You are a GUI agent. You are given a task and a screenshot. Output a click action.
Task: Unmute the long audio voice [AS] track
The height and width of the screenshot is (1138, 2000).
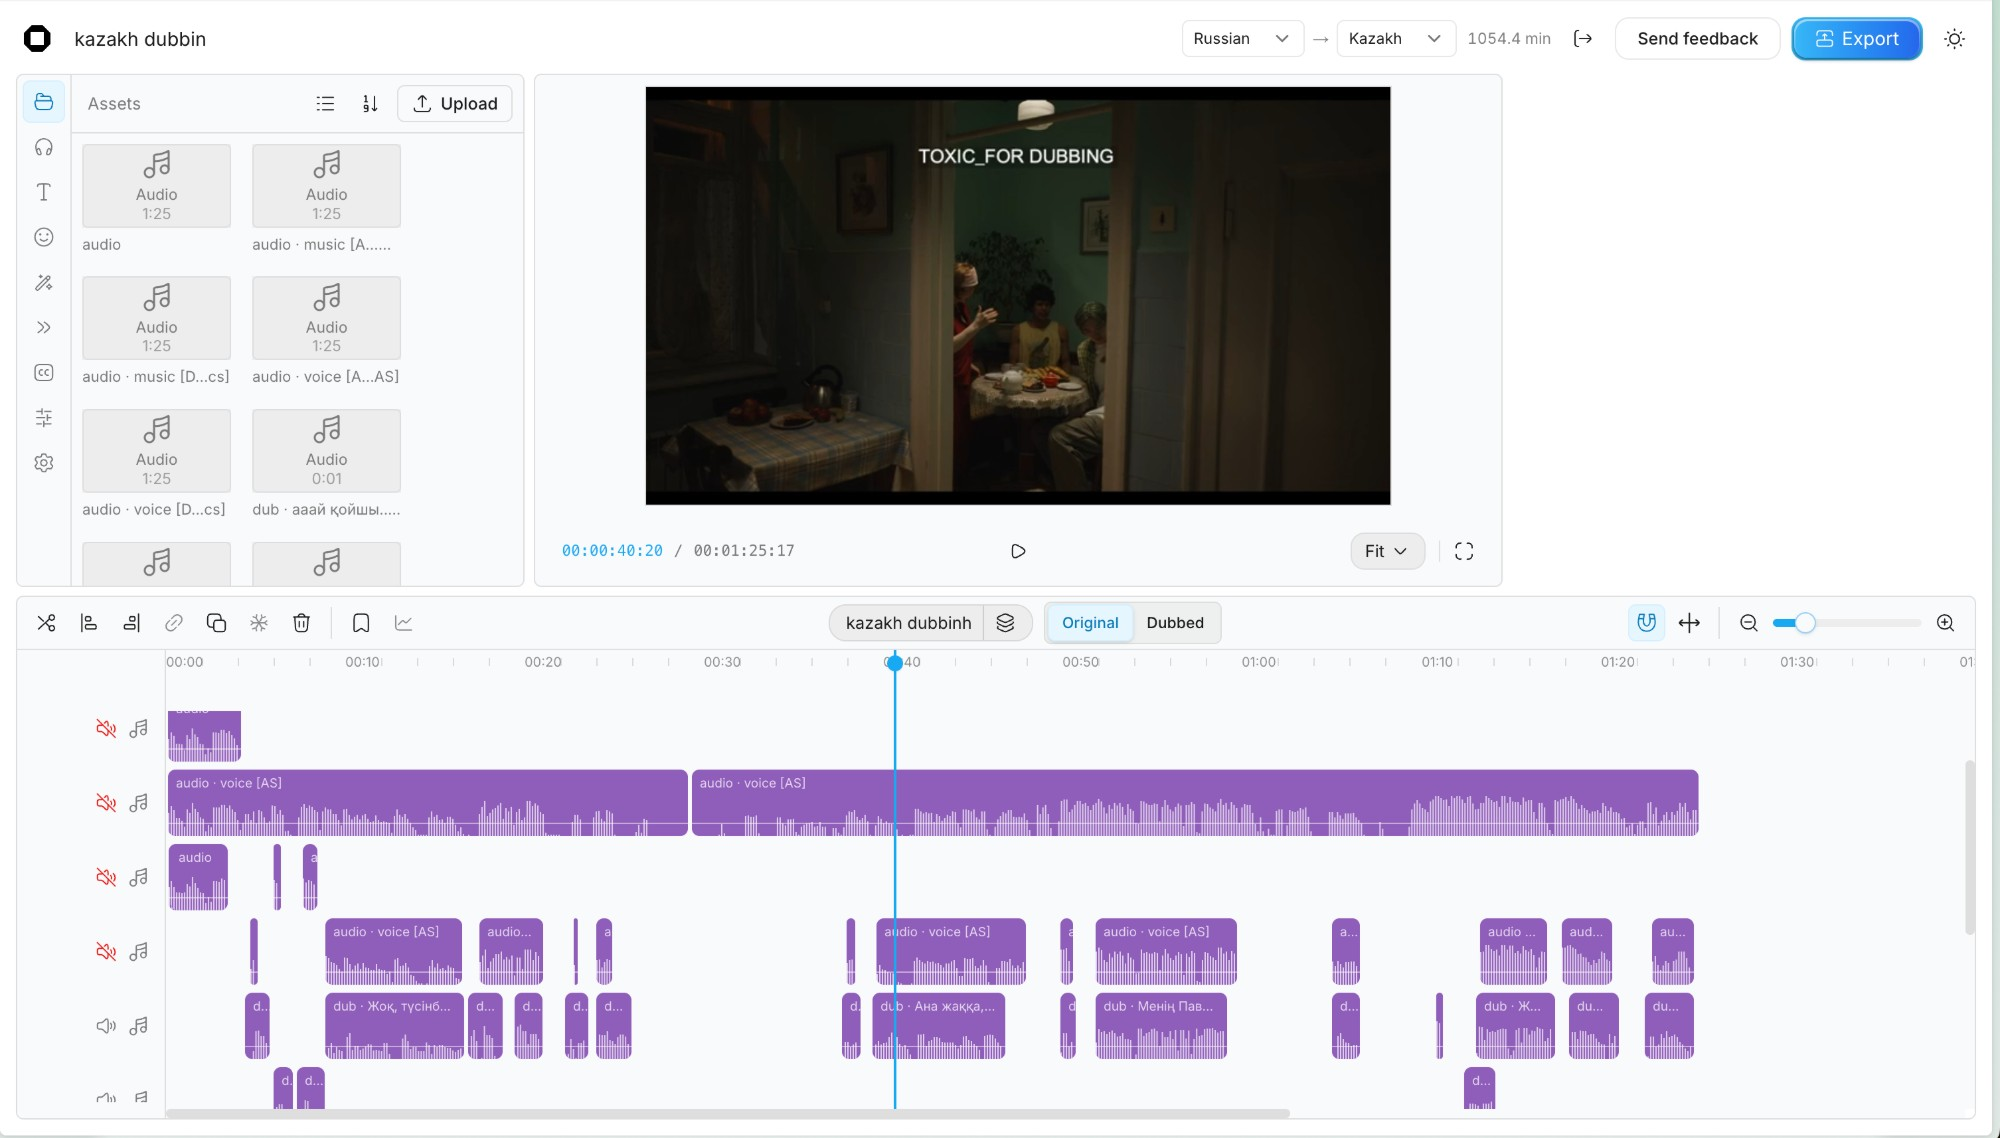click(x=106, y=803)
